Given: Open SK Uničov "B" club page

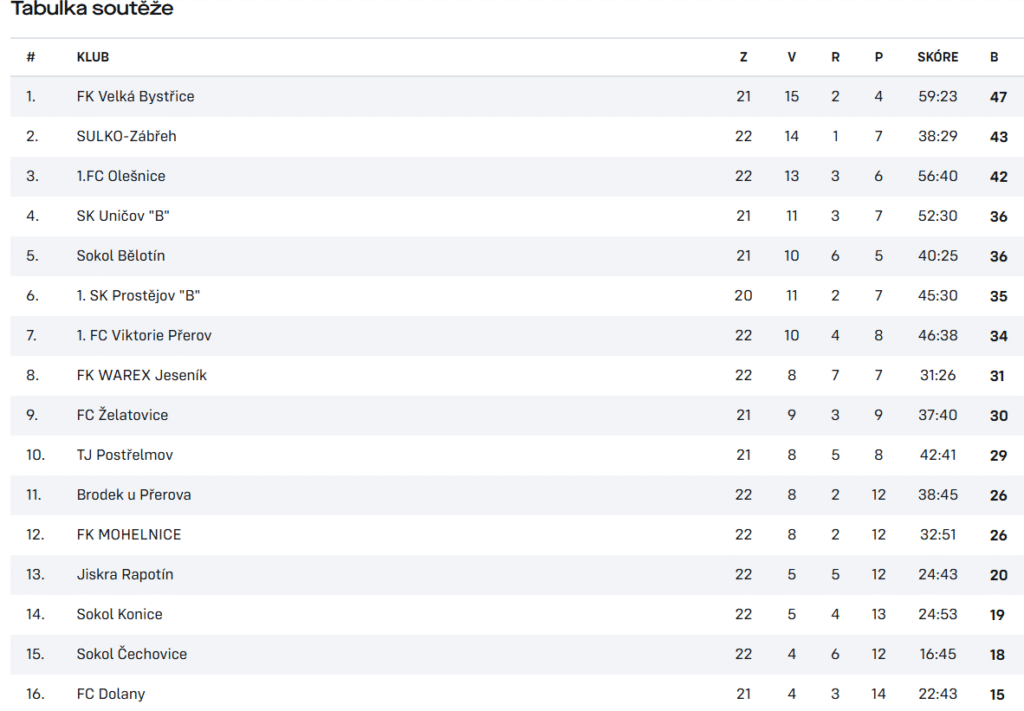Looking at the screenshot, I should 123,216.
